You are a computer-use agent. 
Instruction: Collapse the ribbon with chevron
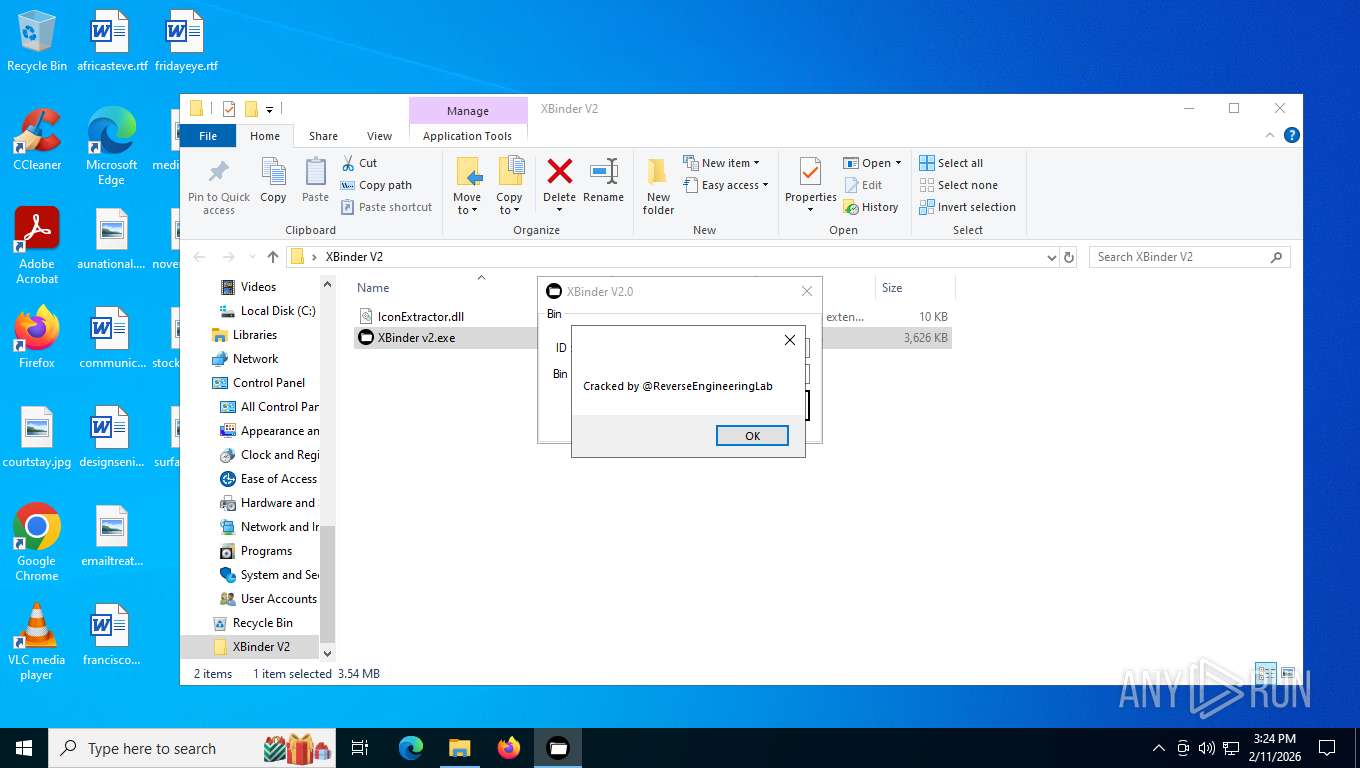[1271, 135]
